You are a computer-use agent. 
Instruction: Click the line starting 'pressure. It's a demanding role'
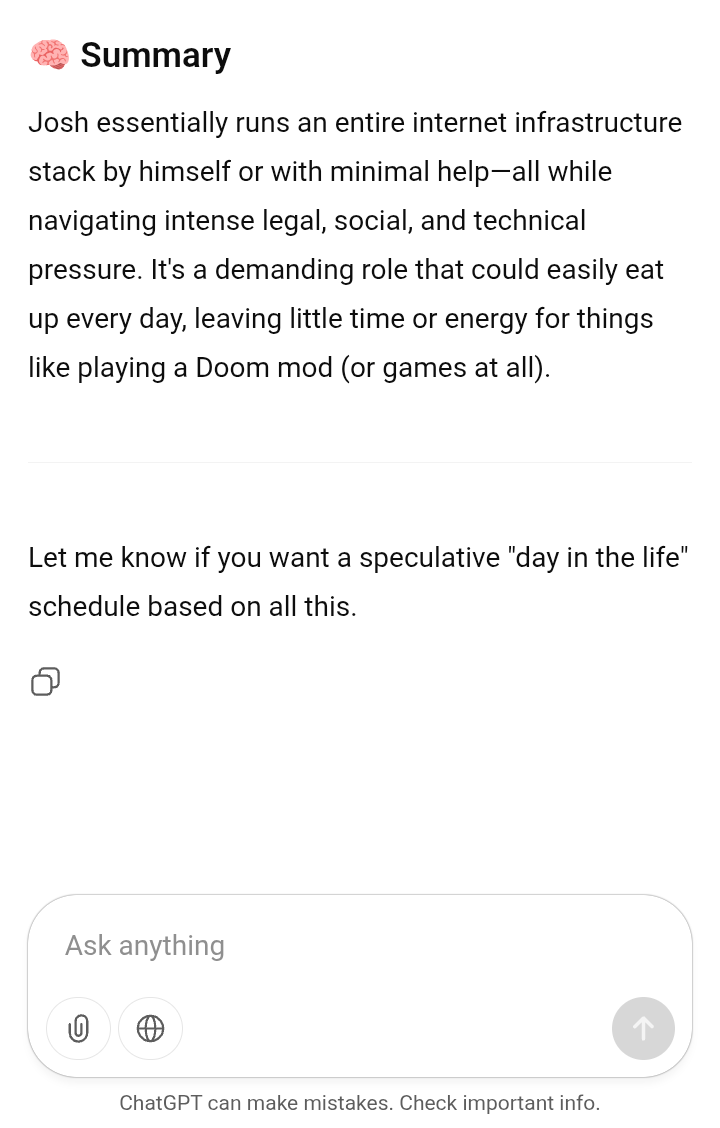coord(345,270)
